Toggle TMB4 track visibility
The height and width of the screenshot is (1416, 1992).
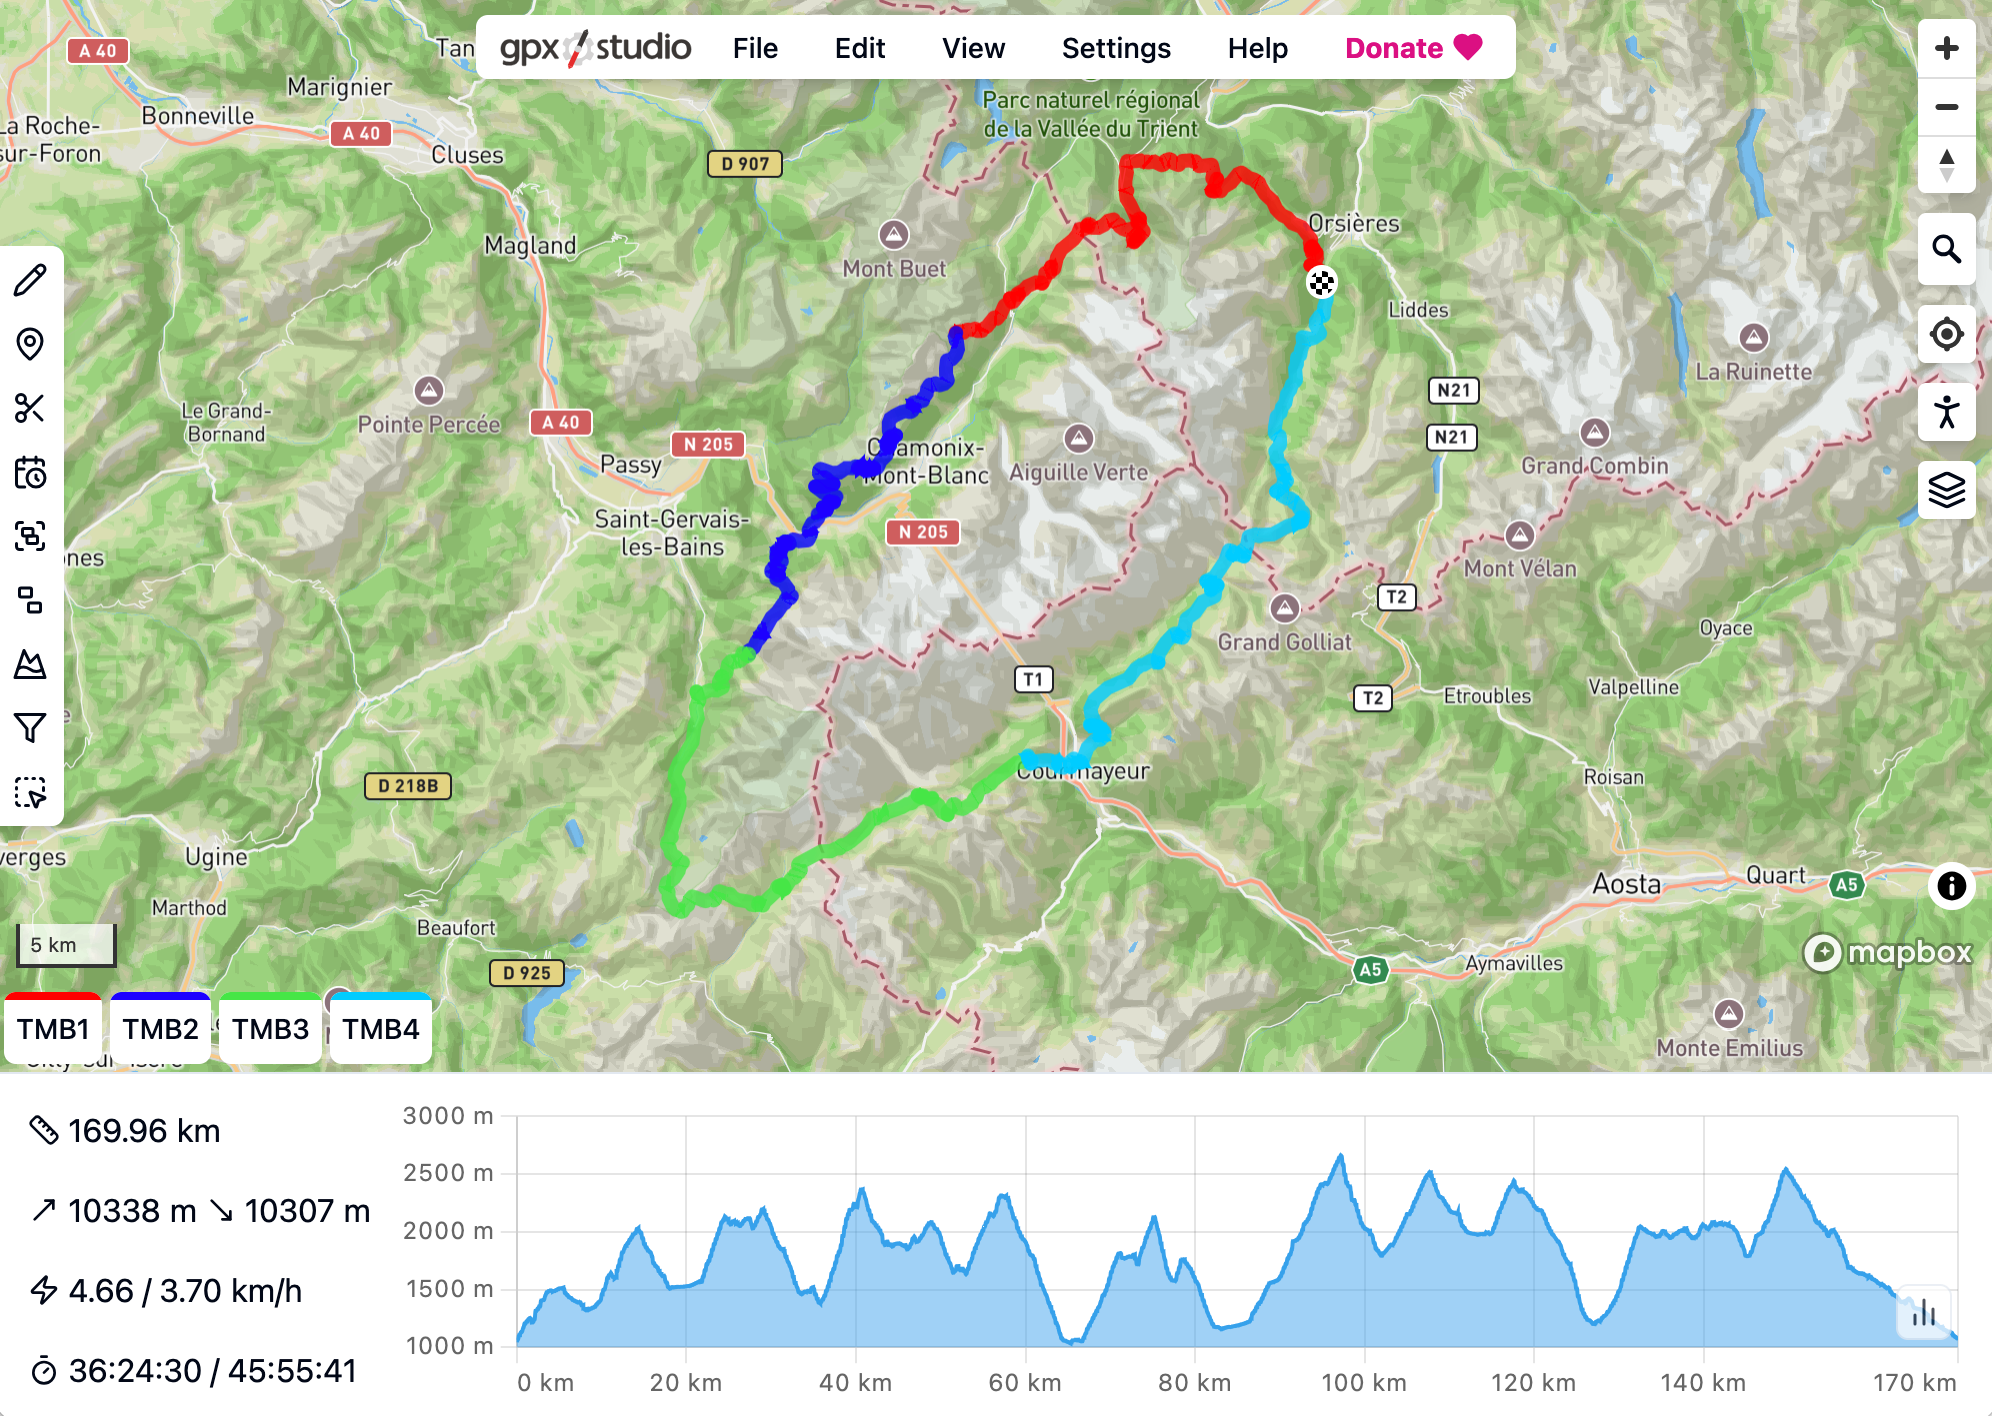point(378,1027)
